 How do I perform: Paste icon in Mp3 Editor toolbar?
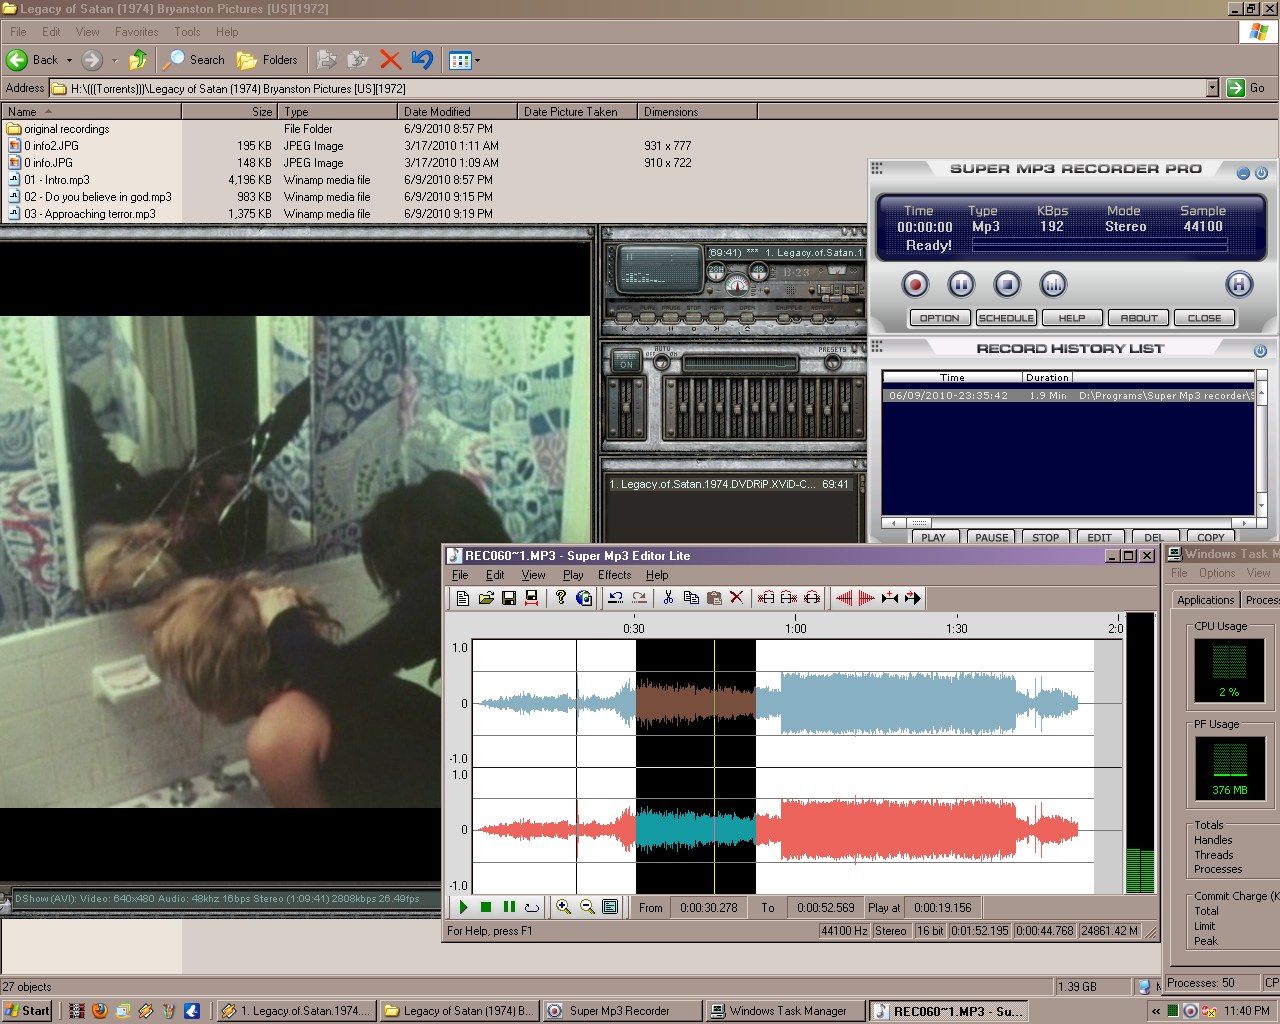click(x=714, y=598)
